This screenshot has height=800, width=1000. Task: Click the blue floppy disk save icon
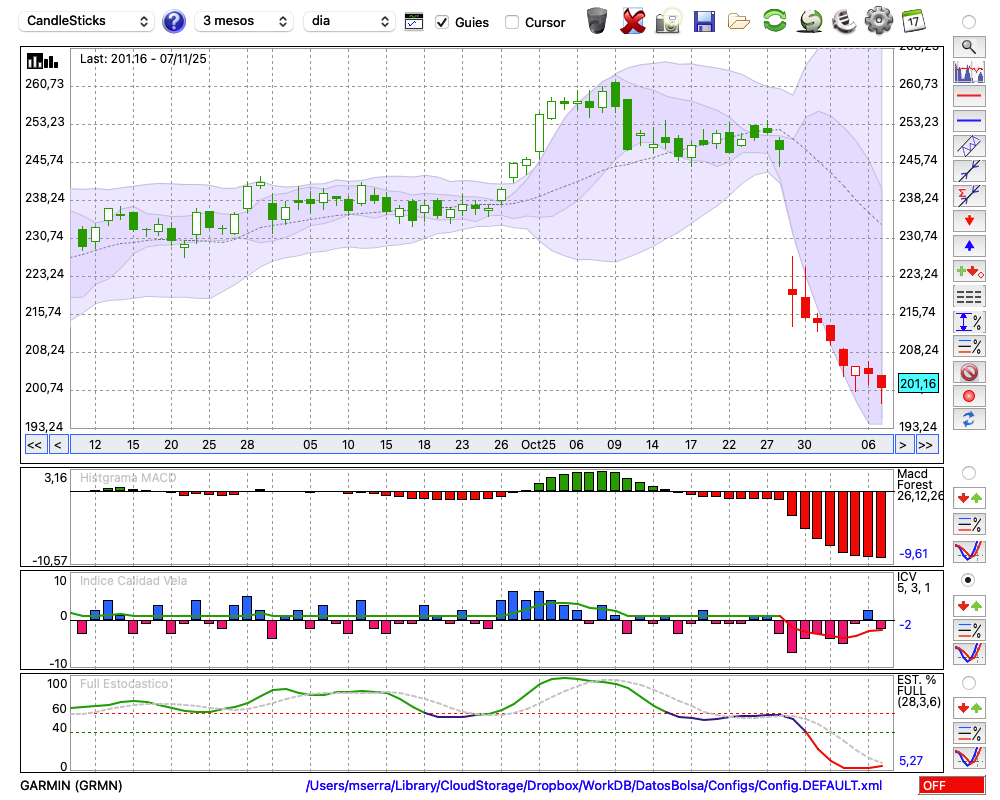(x=704, y=21)
